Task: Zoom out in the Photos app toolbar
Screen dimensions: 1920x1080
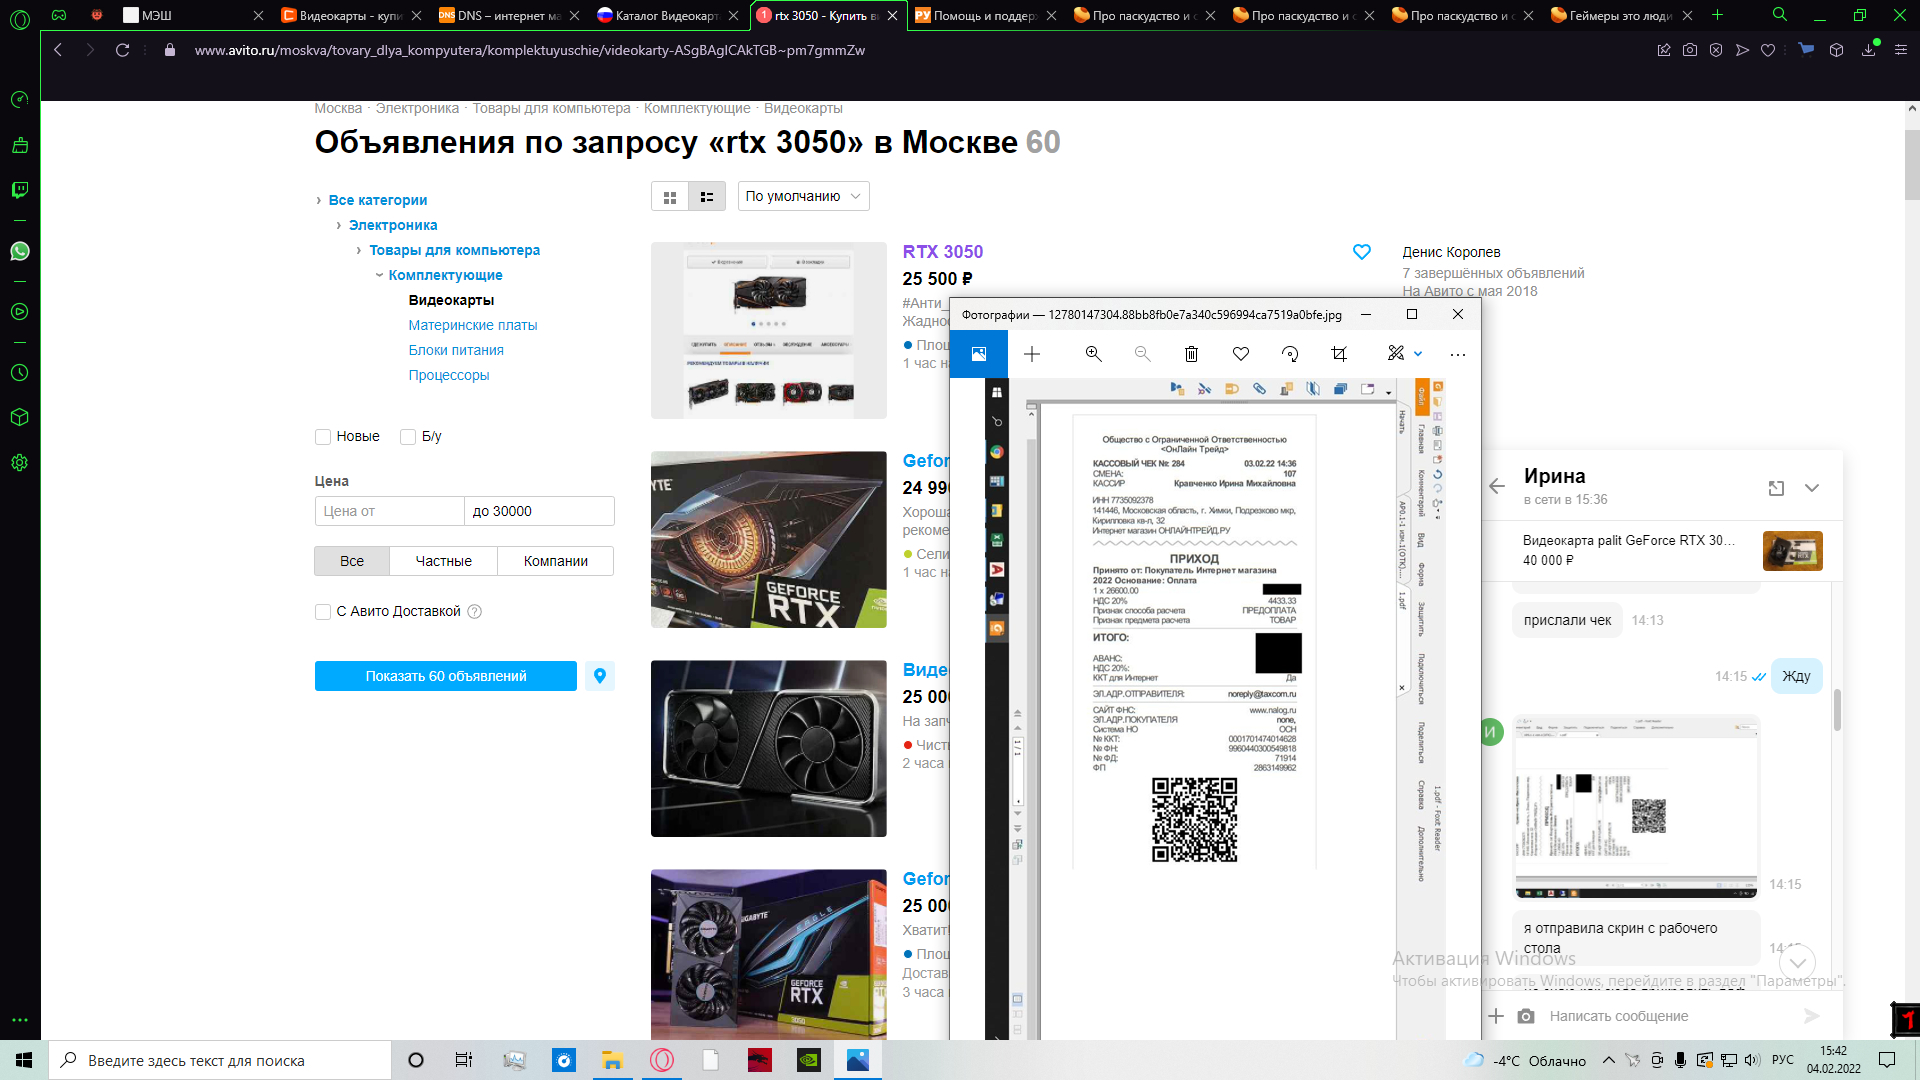Action: pyautogui.click(x=1142, y=354)
